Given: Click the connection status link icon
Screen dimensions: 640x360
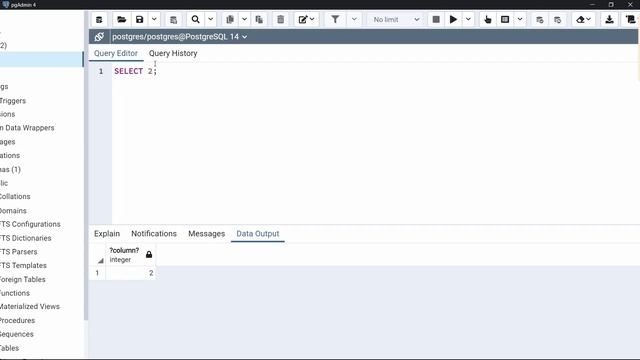Looking at the screenshot, I should coord(99,37).
